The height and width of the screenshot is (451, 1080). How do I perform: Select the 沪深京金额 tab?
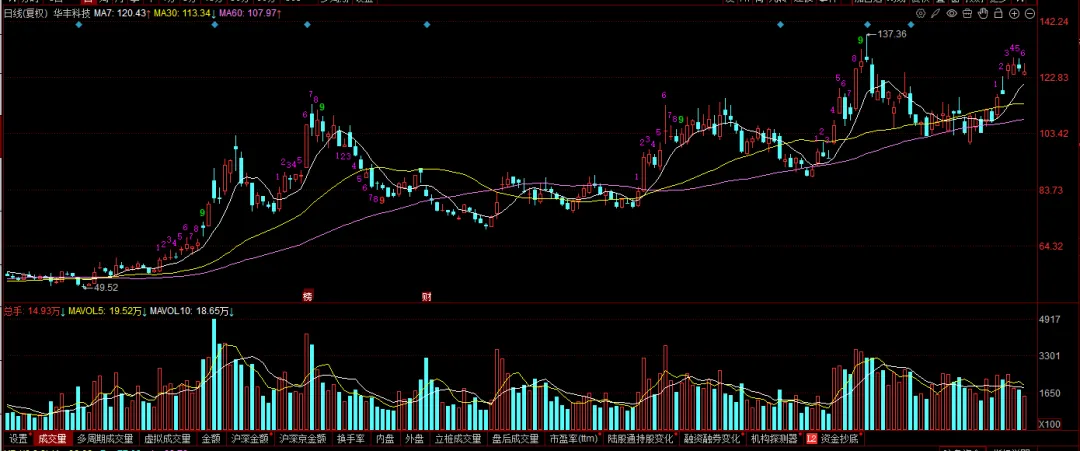(303, 439)
